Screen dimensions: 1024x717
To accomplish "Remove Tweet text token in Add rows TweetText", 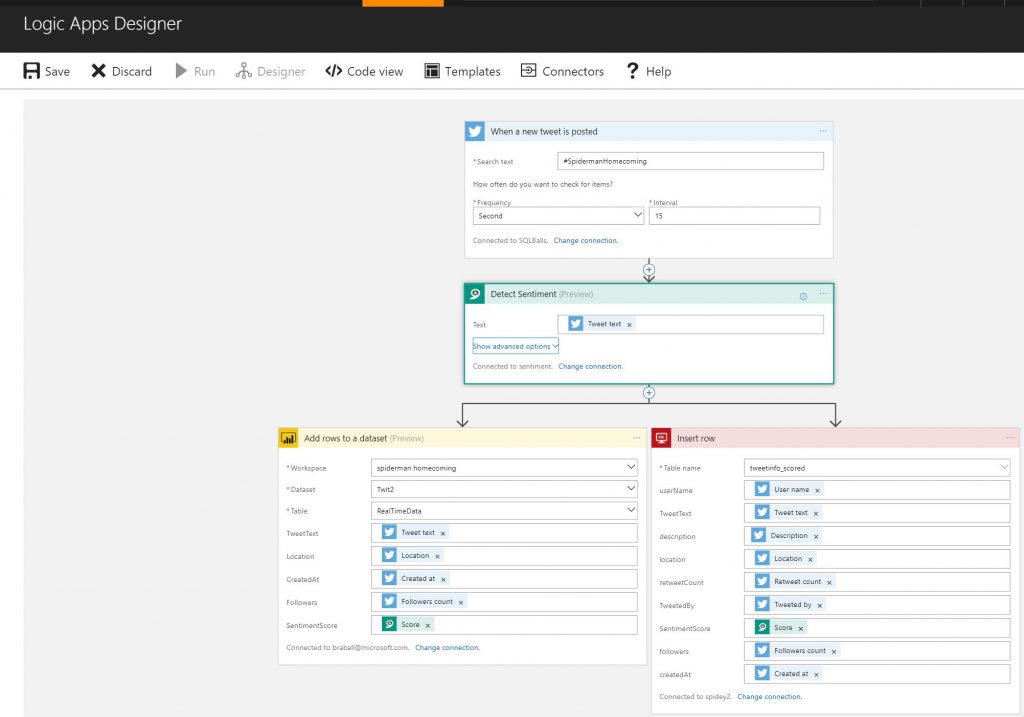I will tap(443, 534).
